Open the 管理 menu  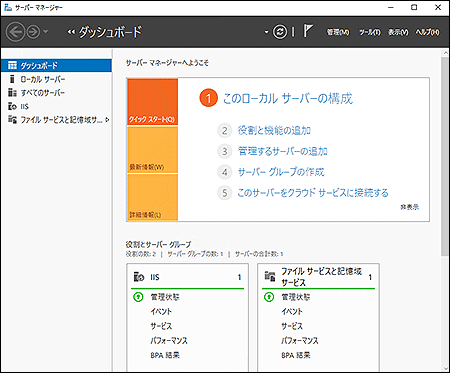click(x=338, y=32)
